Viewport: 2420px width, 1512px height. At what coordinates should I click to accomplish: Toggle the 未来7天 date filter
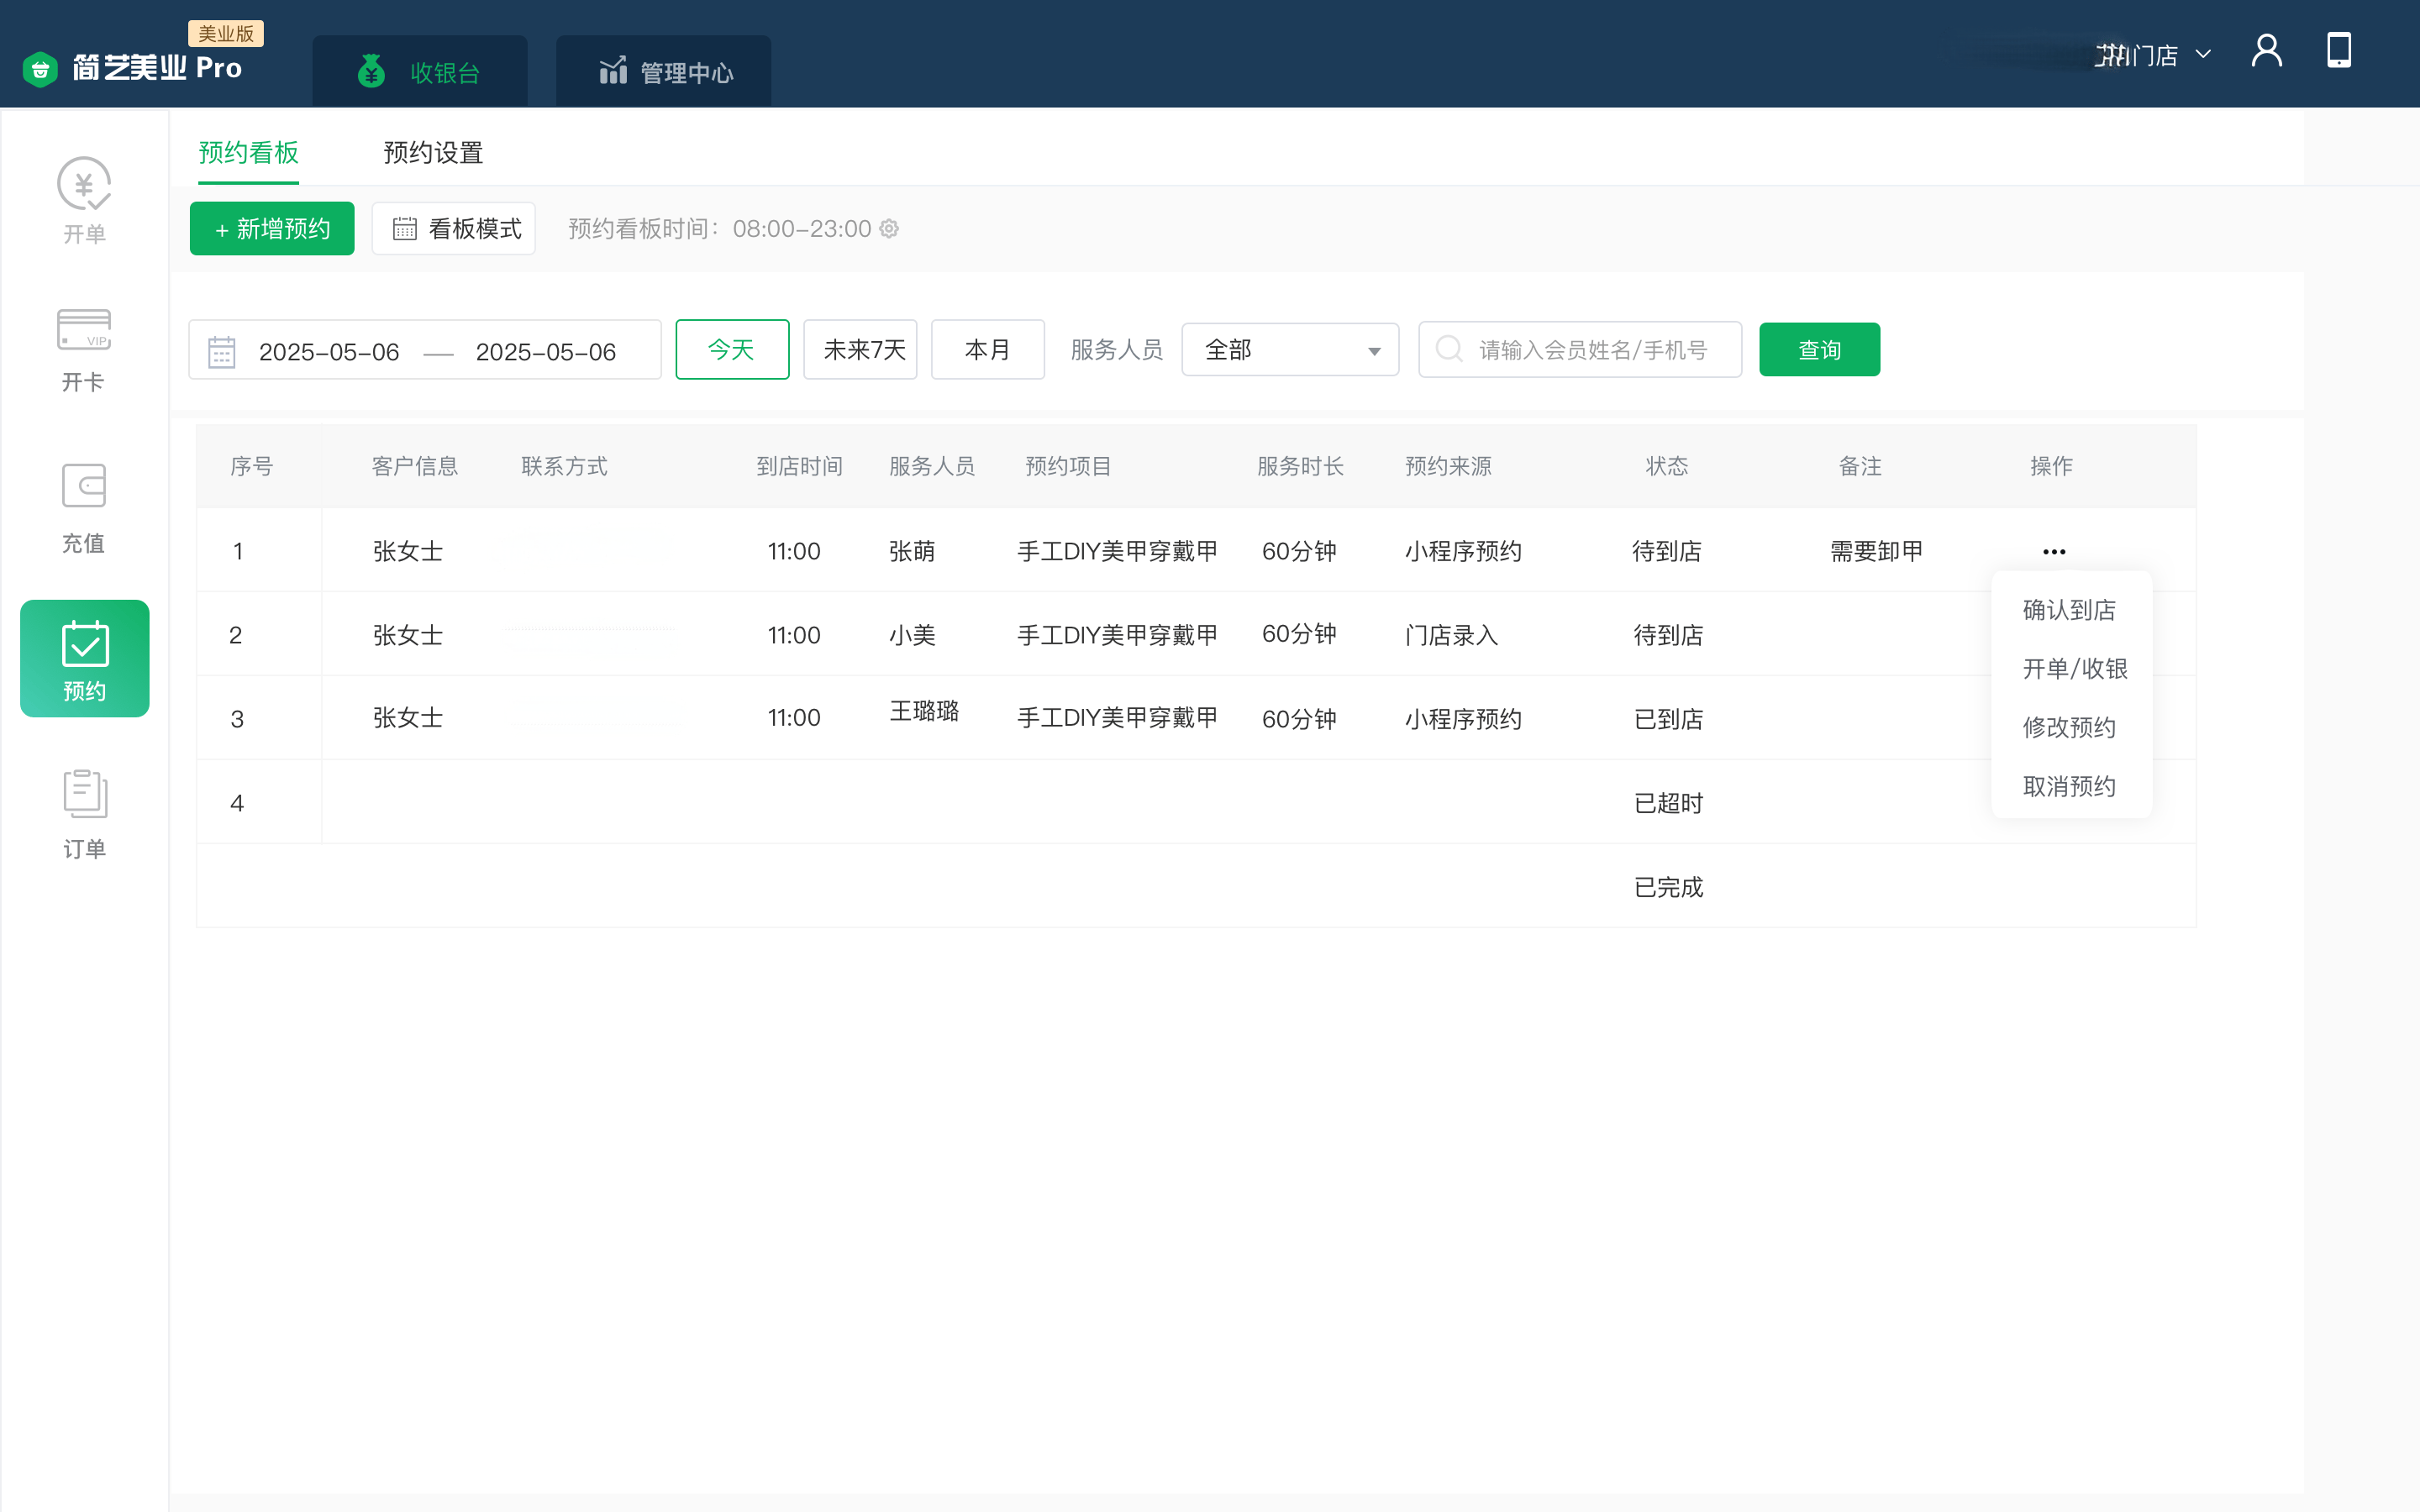point(860,350)
